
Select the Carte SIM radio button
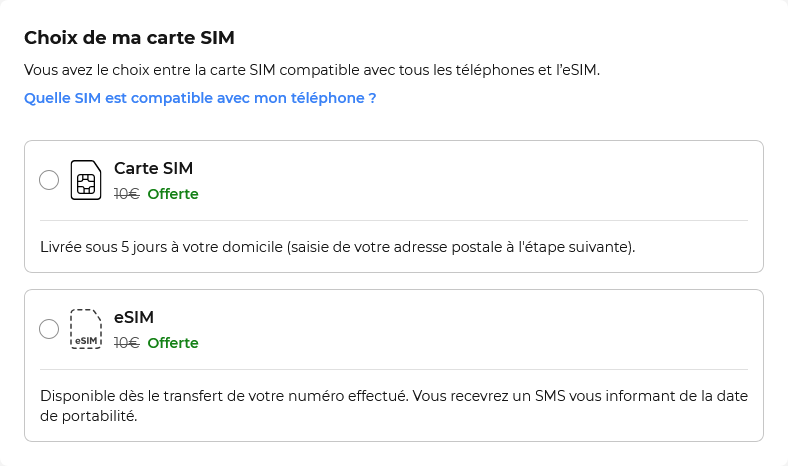point(49,180)
